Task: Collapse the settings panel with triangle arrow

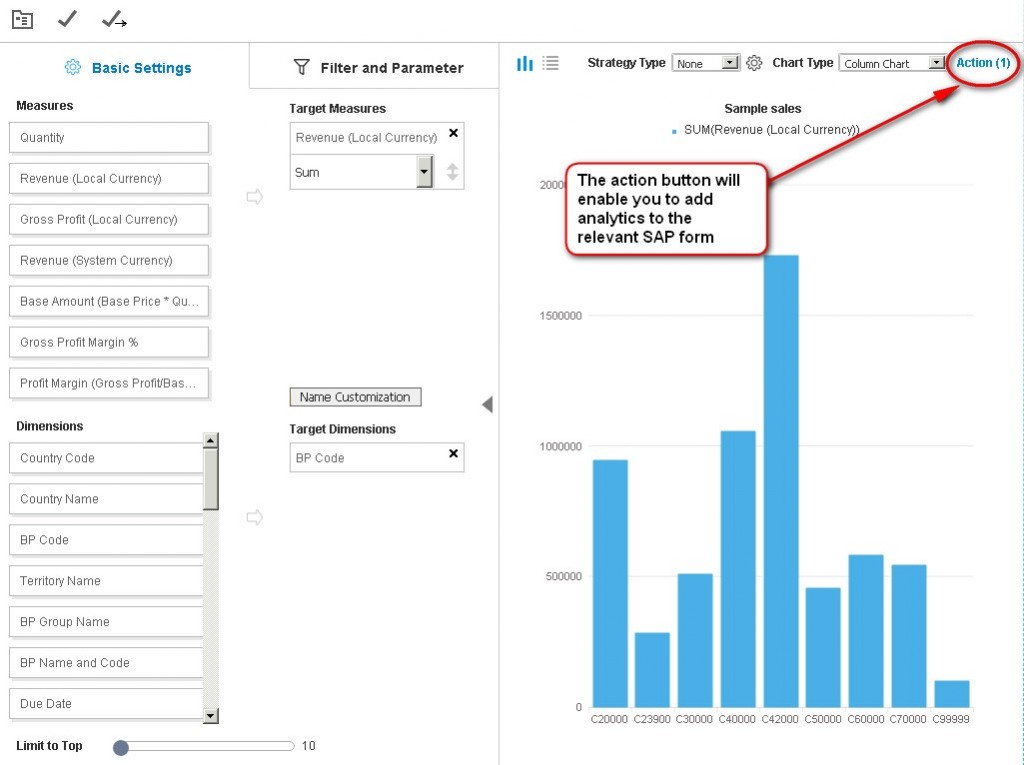Action: pyautogui.click(x=487, y=405)
